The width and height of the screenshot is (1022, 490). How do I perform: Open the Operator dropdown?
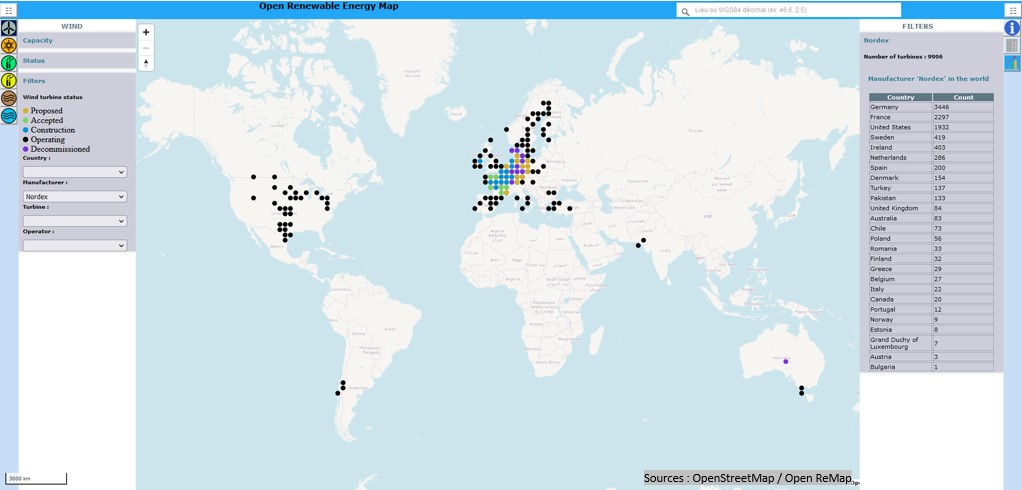(x=75, y=245)
